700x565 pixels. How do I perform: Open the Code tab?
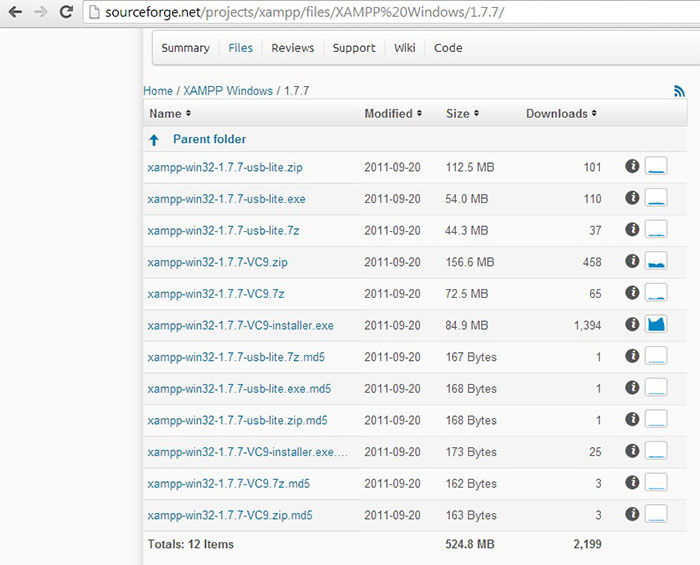click(x=448, y=48)
